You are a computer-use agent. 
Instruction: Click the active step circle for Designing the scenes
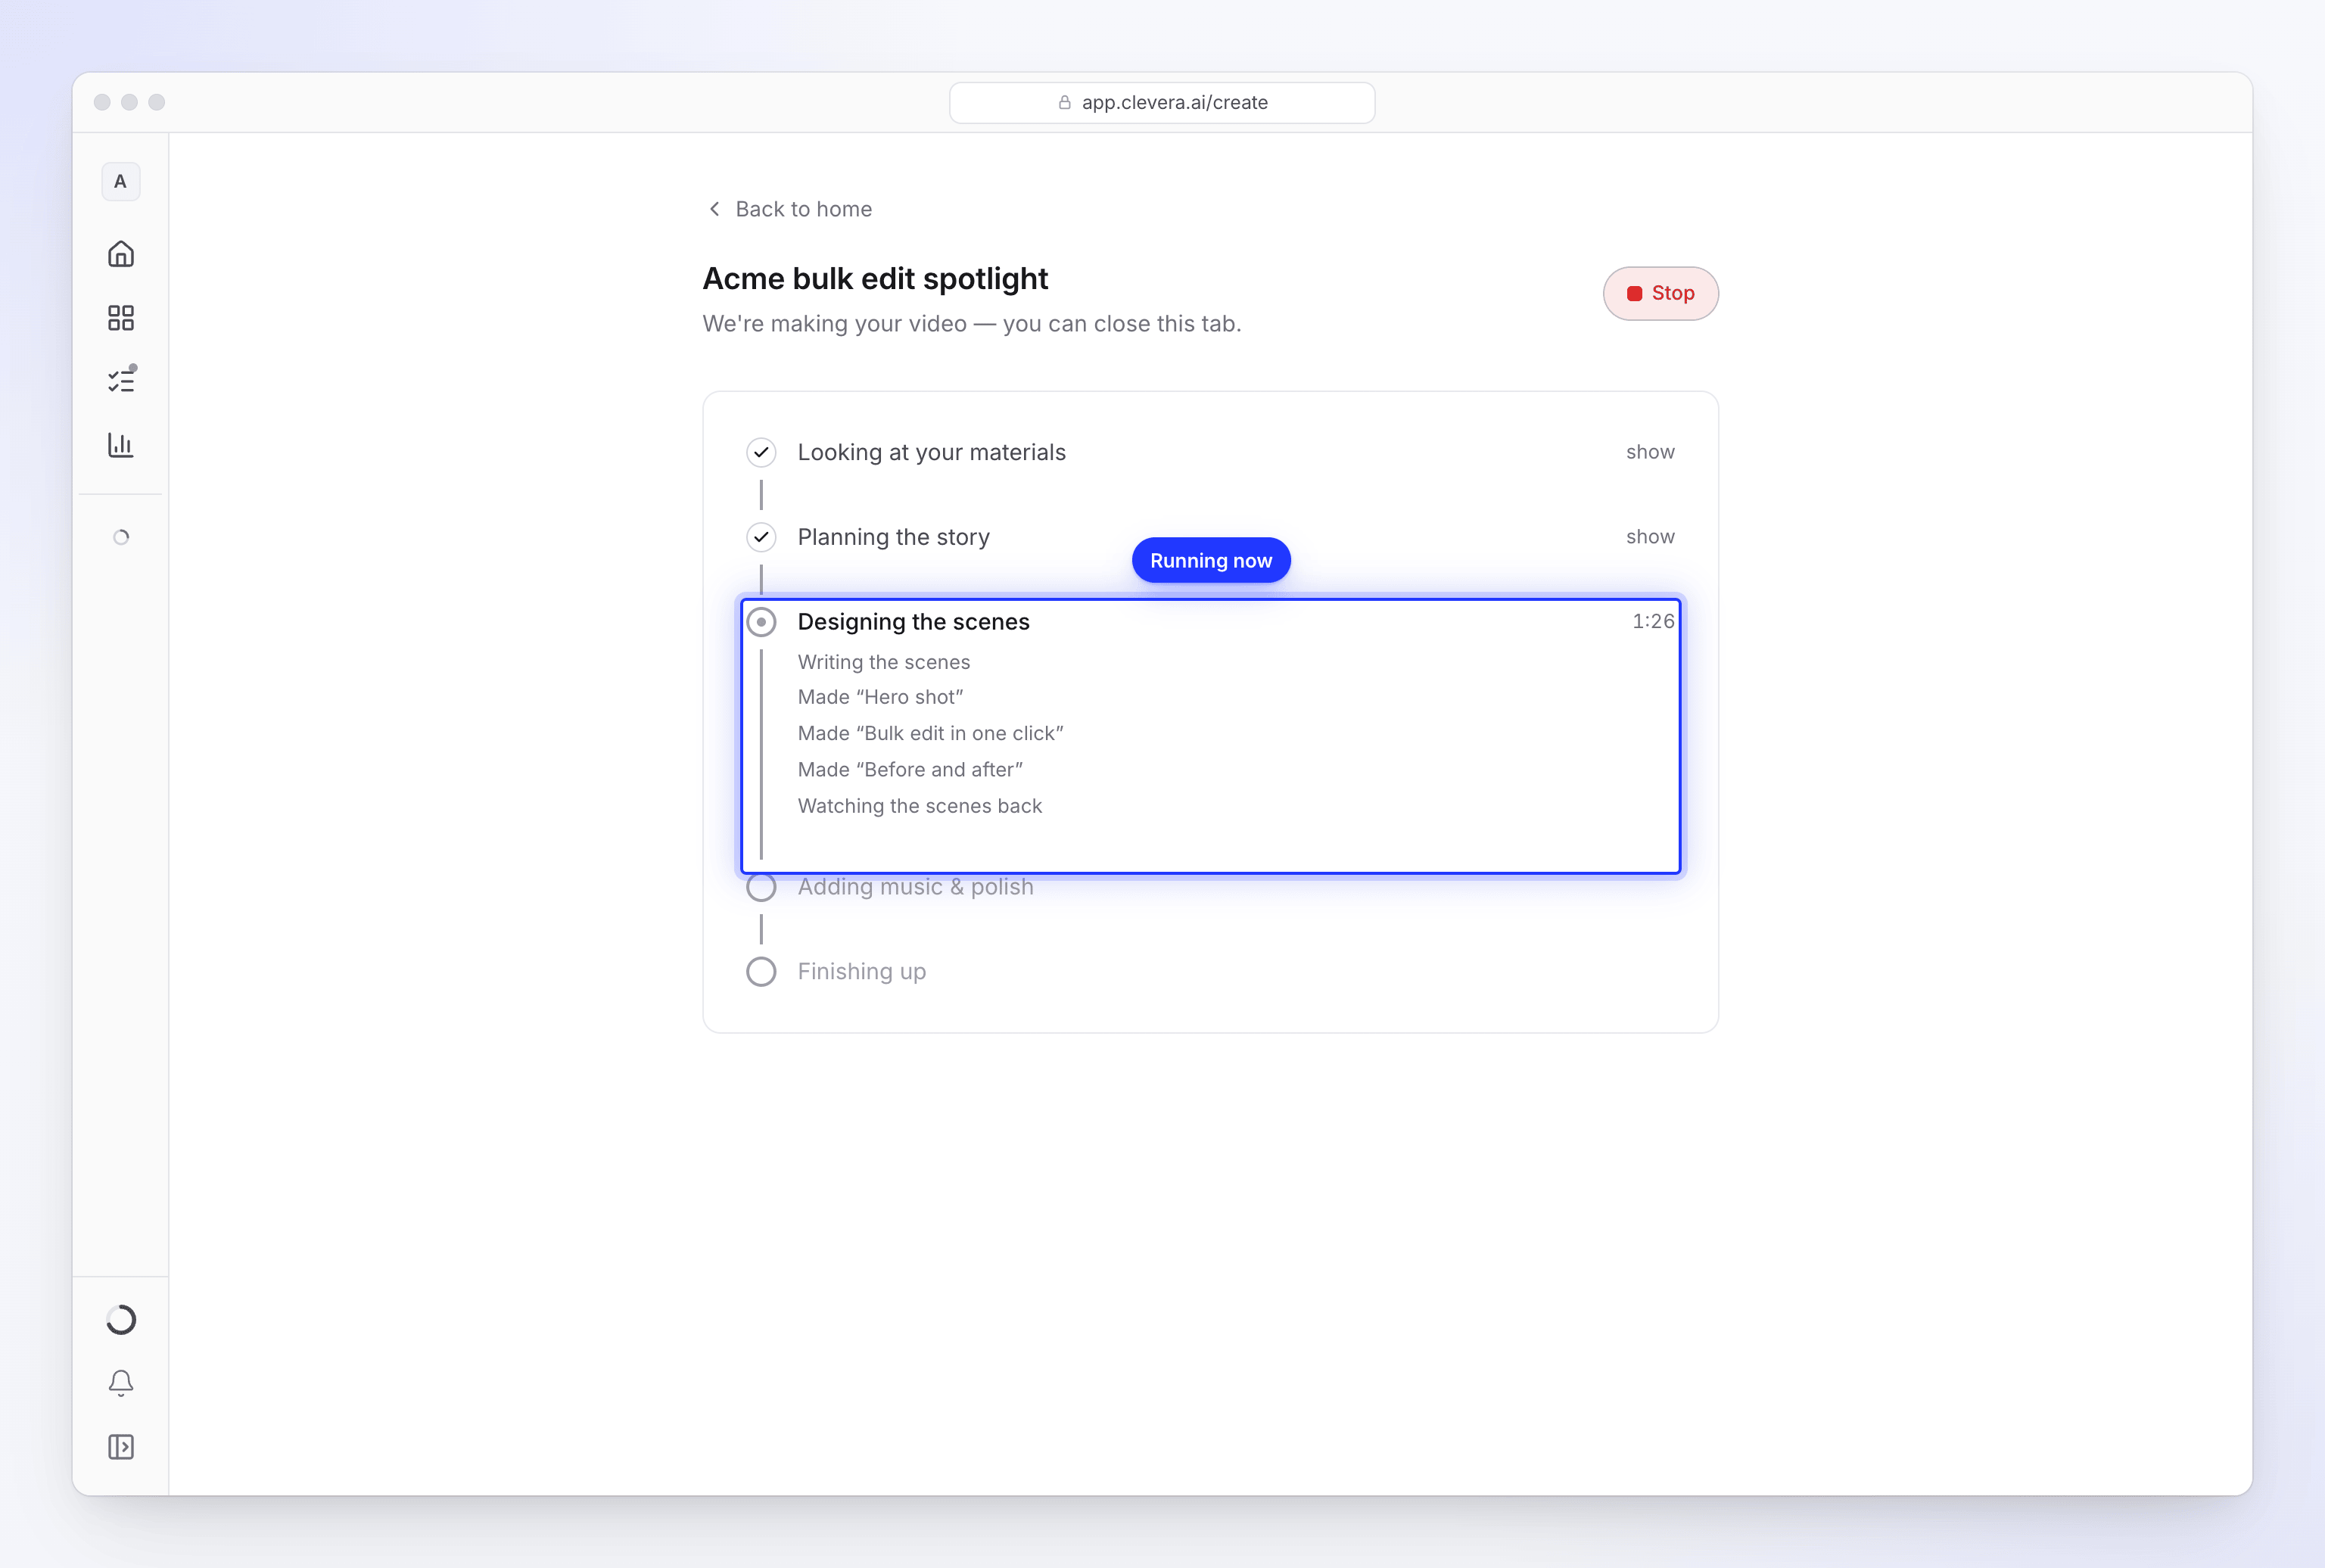(x=761, y=622)
